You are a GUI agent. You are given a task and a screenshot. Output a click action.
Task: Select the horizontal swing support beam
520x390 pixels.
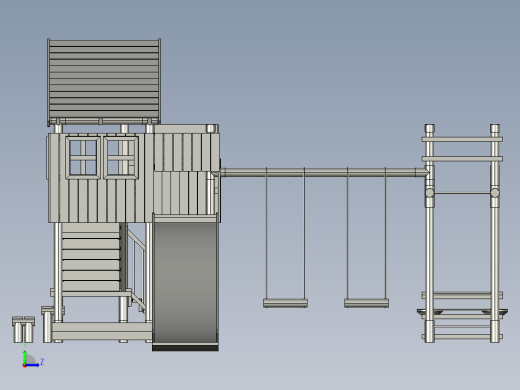coord(324,173)
